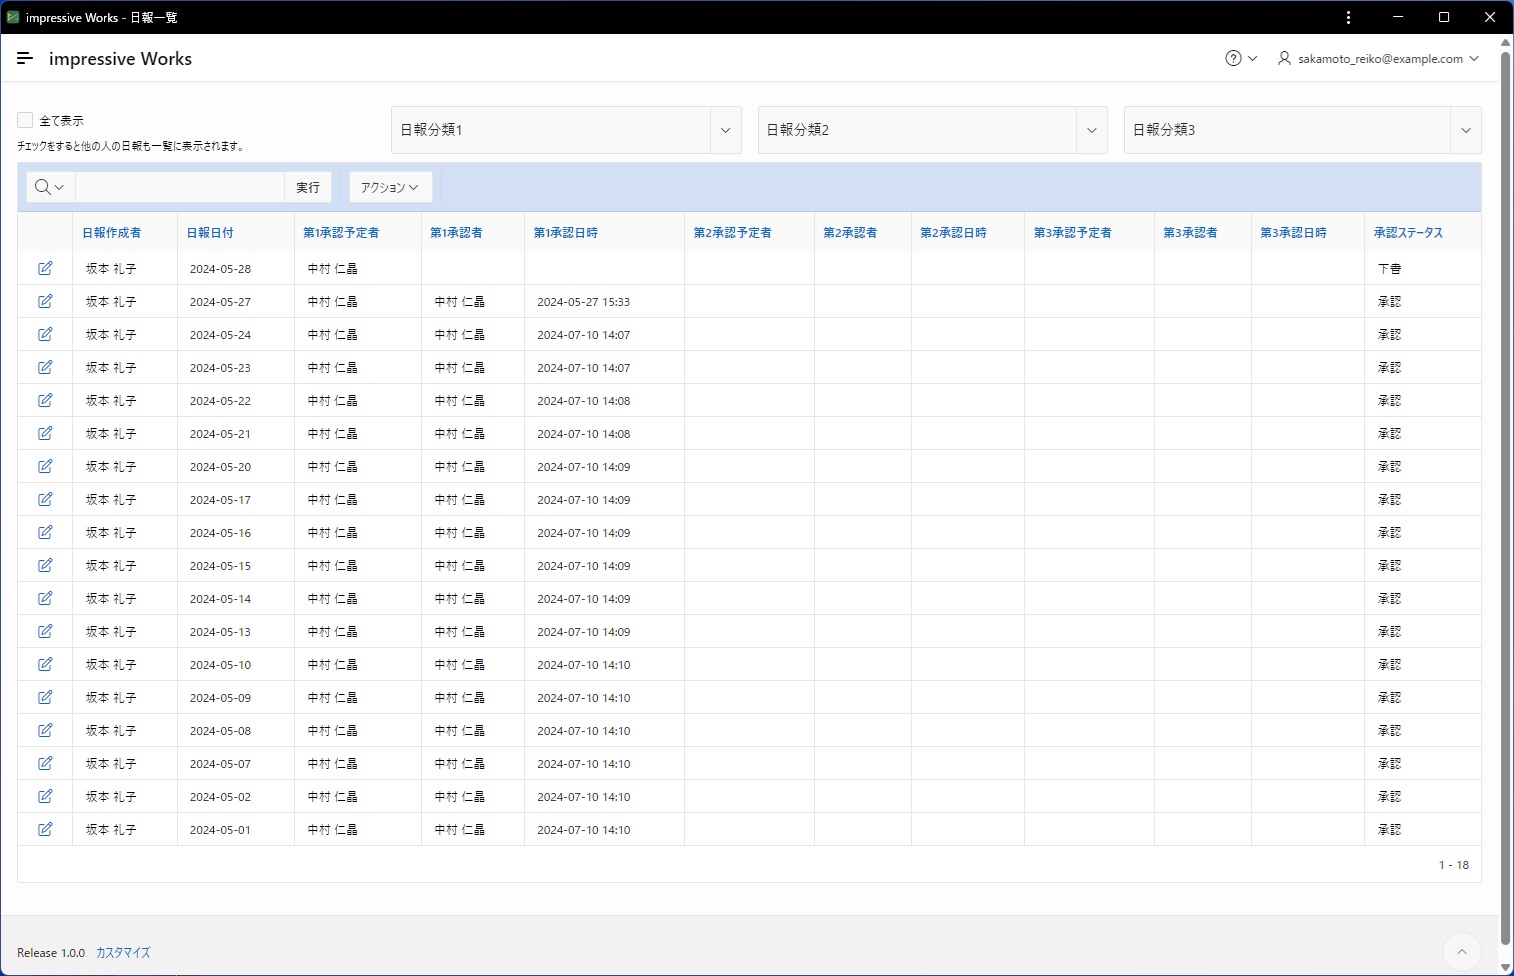Edit the 2024-05-22 report row
Viewport: 1514px width, 976px height.
45,400
